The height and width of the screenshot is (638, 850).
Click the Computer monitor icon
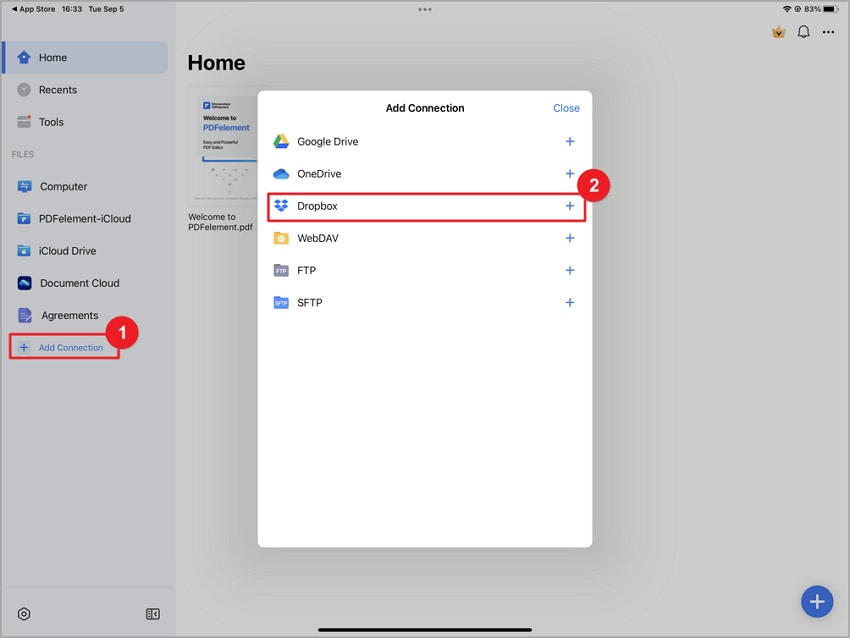click(24, 186)
